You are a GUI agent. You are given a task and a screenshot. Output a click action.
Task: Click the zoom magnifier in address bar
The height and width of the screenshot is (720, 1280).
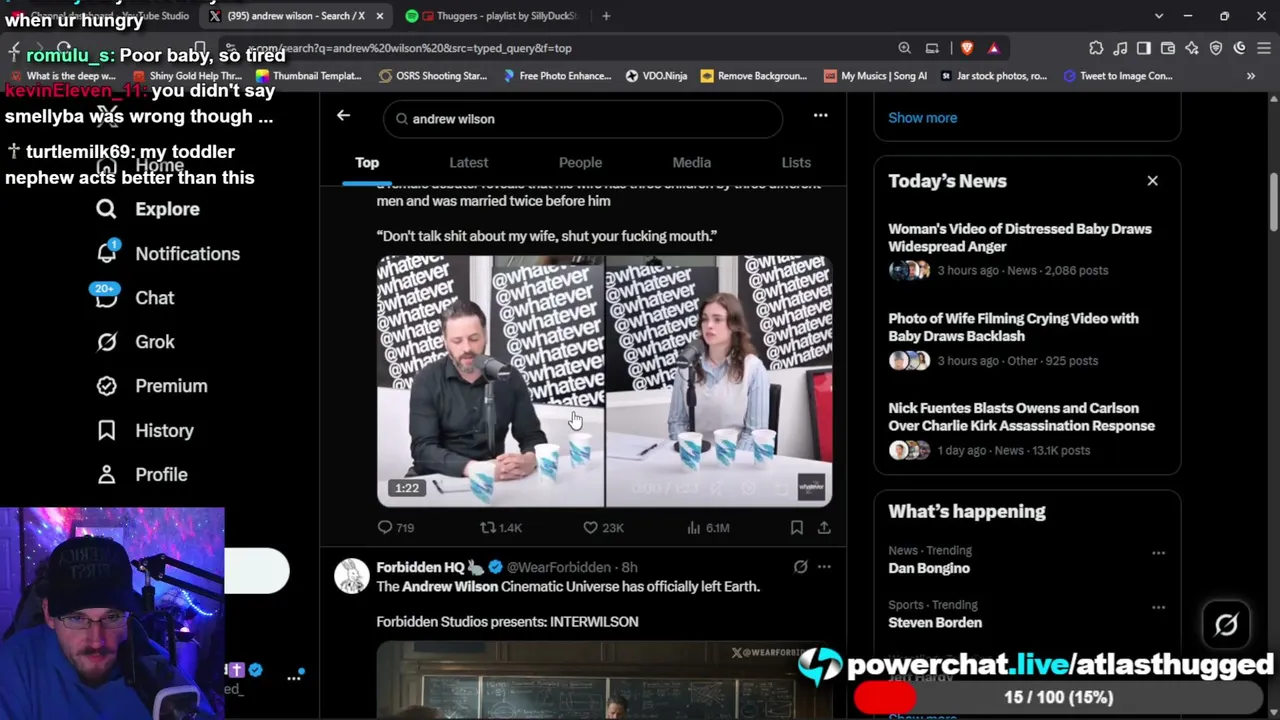coord(904,48)
